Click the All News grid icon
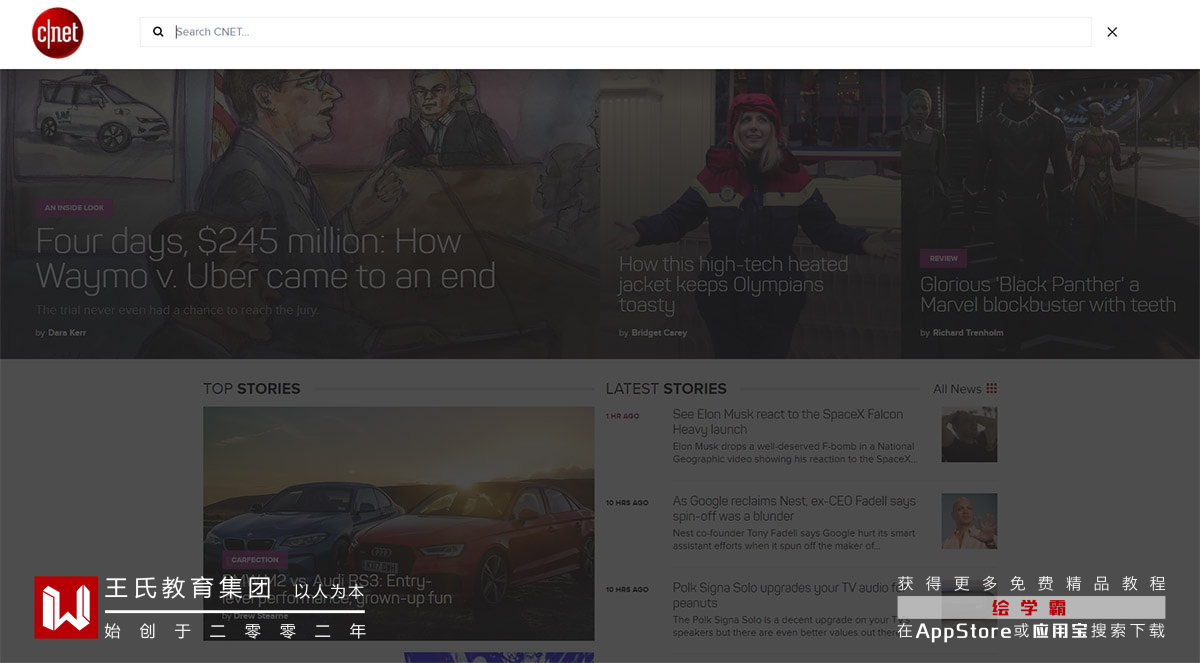The width and height of the screenshot is (1200, 663). [992, 389]
